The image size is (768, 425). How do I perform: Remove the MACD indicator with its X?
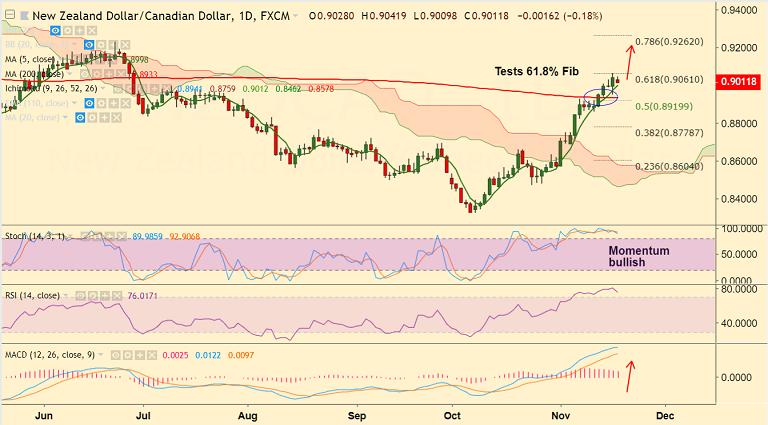(x=152, y=355)
